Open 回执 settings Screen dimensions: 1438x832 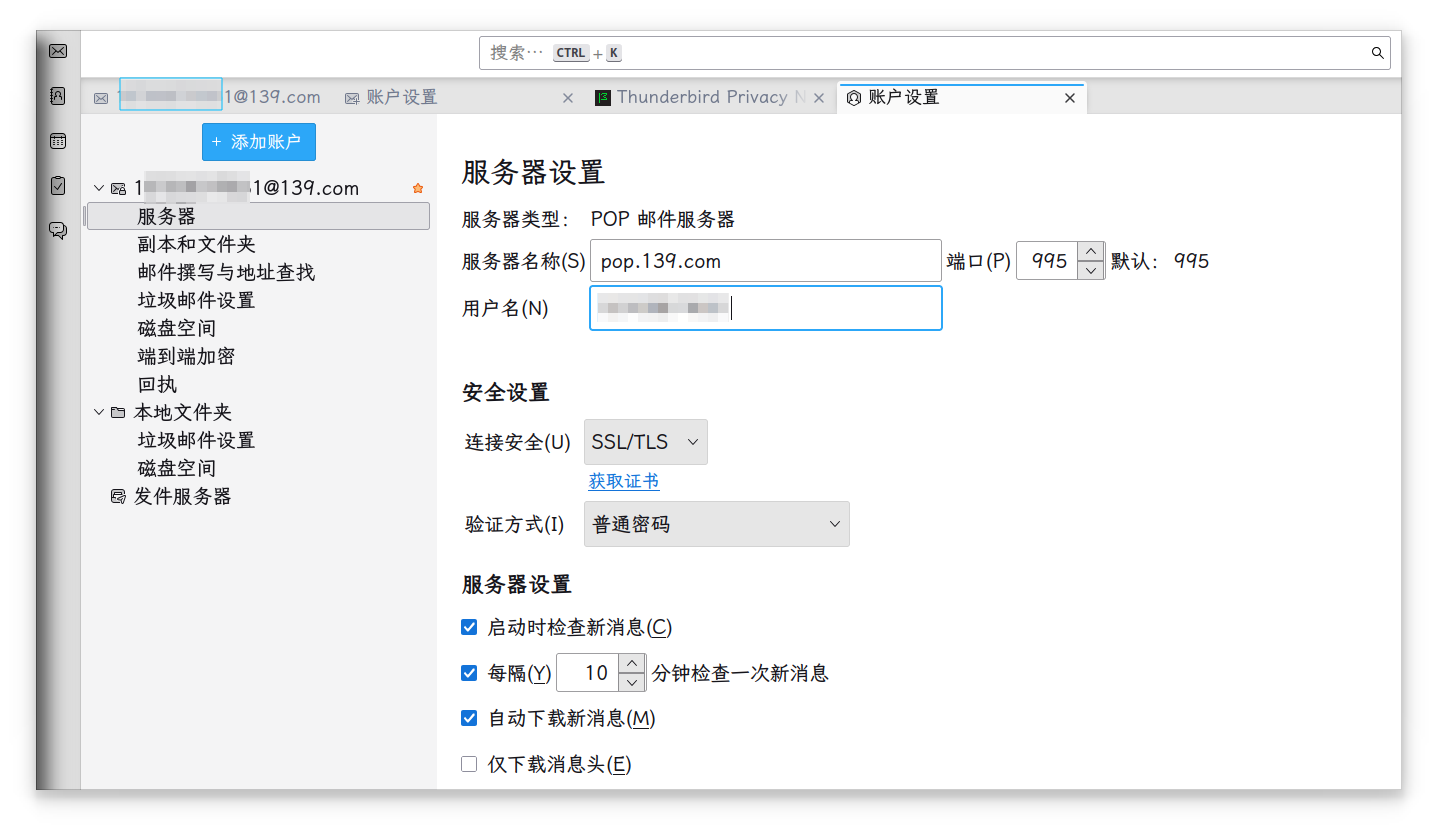coord(158,384)
